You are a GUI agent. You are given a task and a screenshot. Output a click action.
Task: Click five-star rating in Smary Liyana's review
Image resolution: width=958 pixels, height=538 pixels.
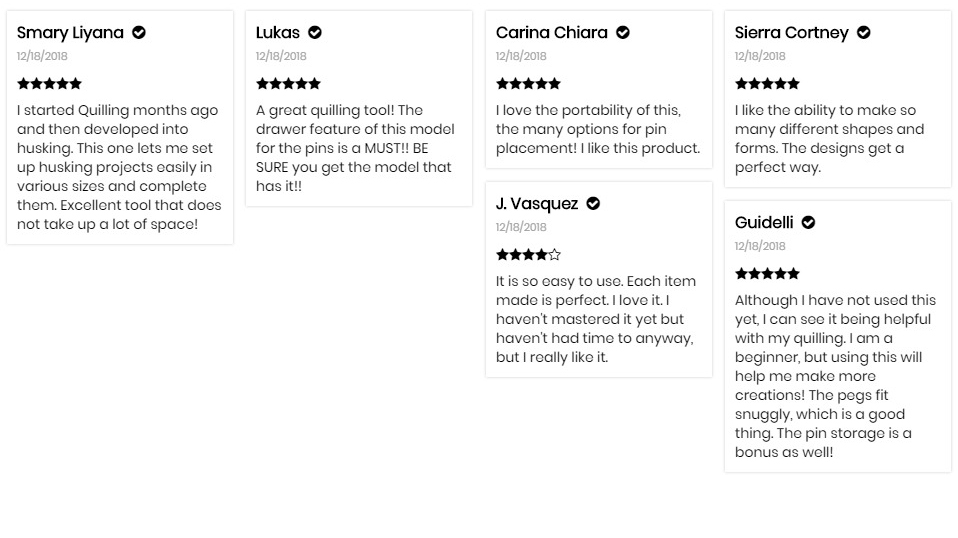(x=49, y=84)
